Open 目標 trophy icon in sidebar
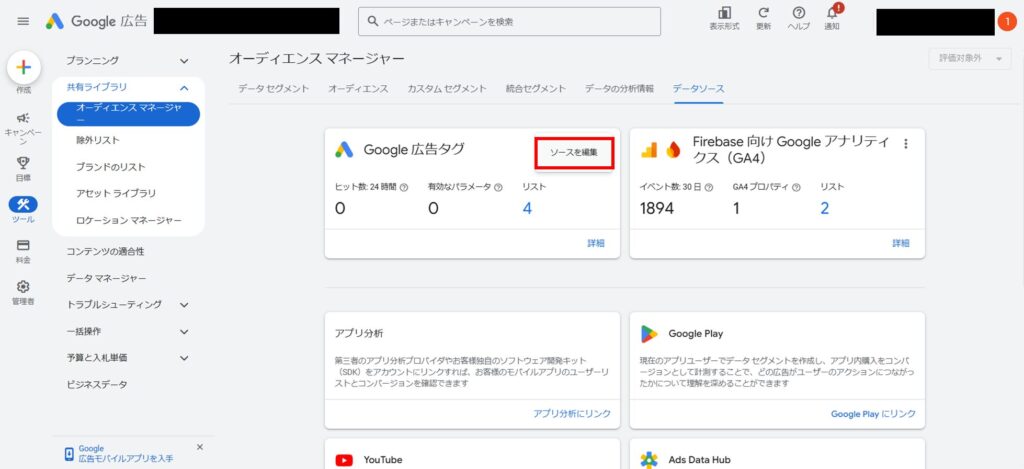 pyautogui.click(x=23, y=163)
